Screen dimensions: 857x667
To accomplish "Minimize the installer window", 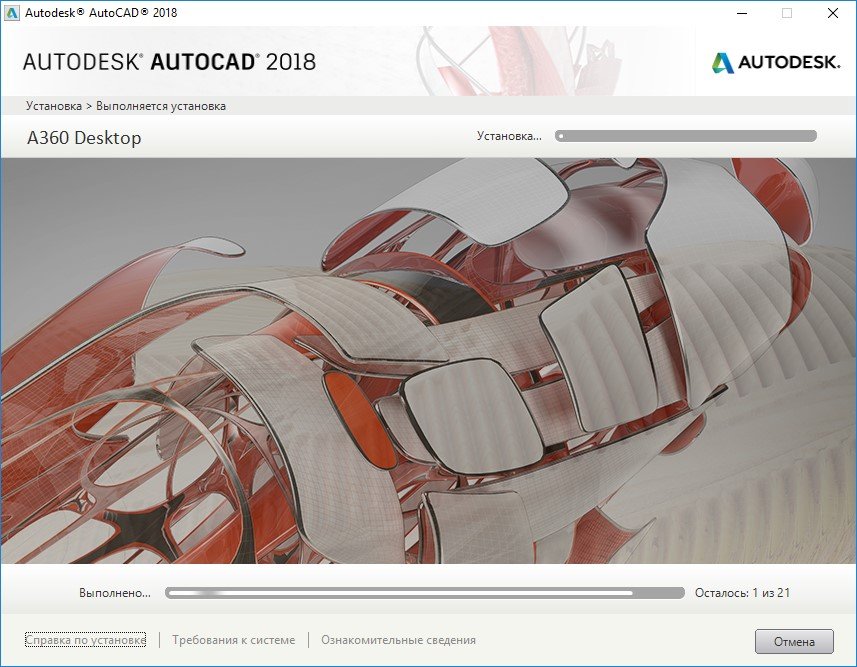I will click(741, 13).
